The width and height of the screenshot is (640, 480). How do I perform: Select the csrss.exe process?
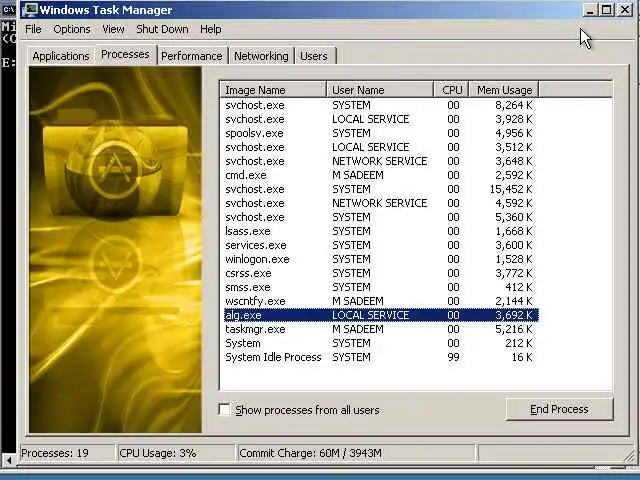(381, 273)
